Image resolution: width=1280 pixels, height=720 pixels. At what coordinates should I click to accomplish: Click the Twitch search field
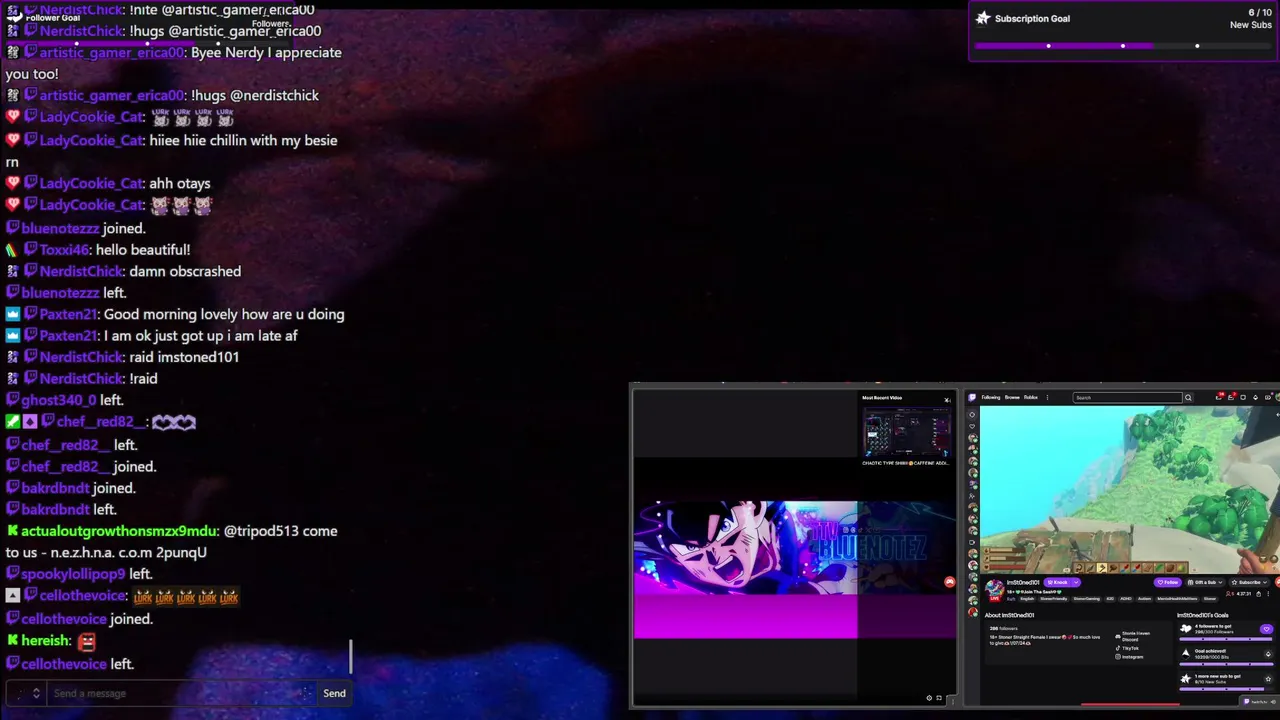pyautogui.click(x=1128, y=397)
